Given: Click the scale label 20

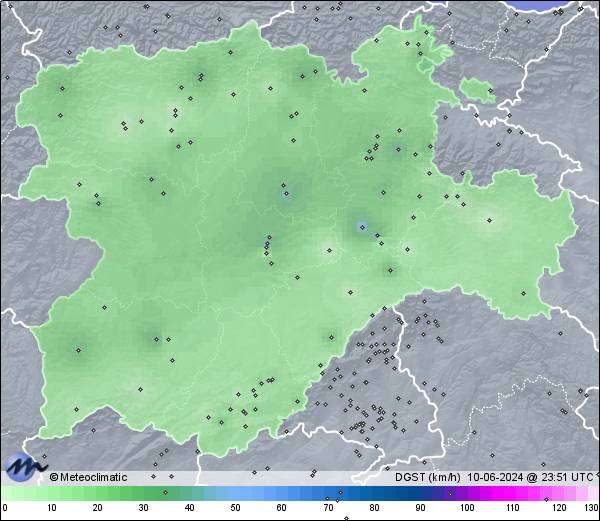Looking at the screenshot, I should click(98, 508).
